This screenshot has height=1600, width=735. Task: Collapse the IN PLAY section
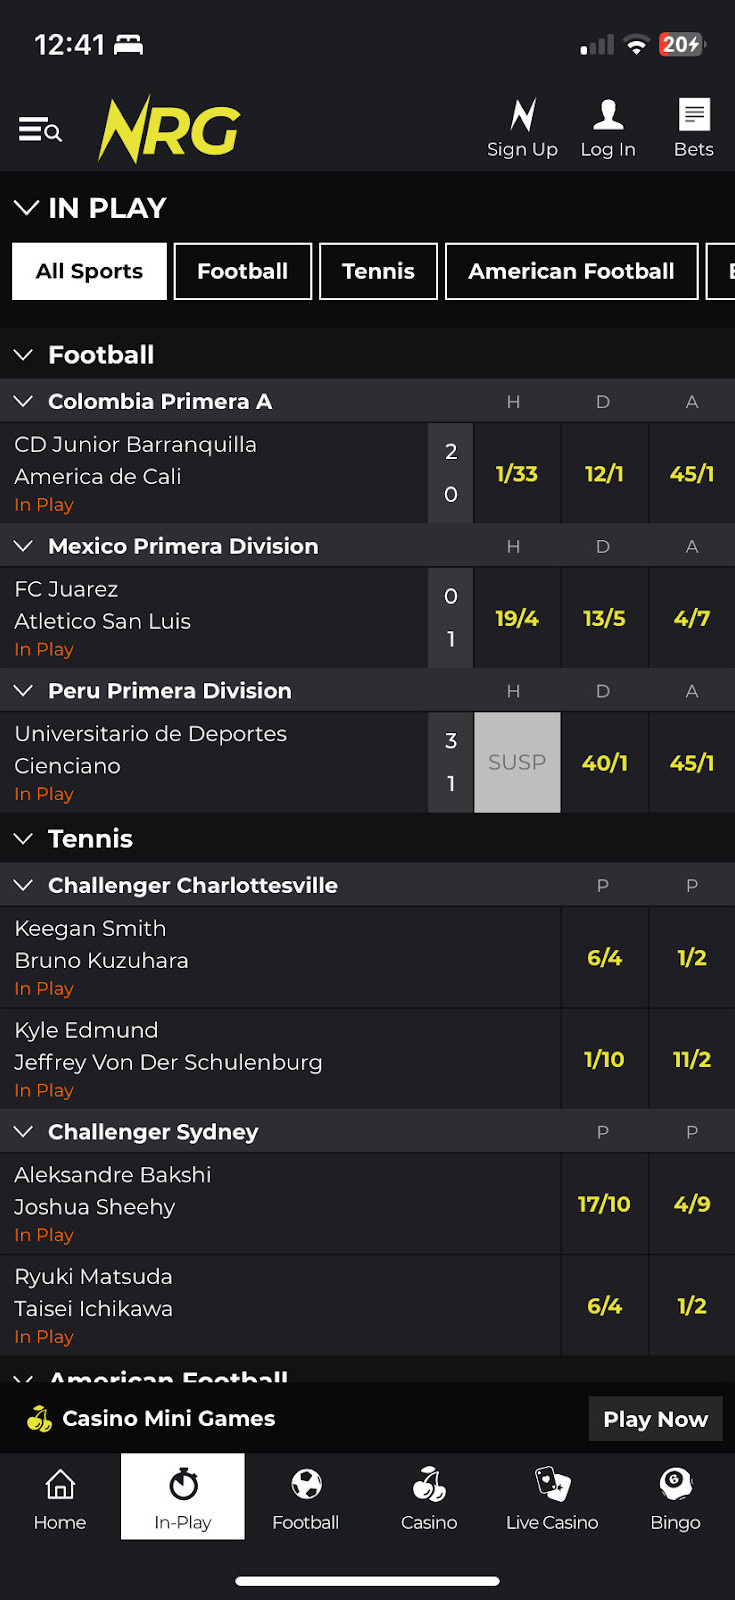[x=26, y=208]
